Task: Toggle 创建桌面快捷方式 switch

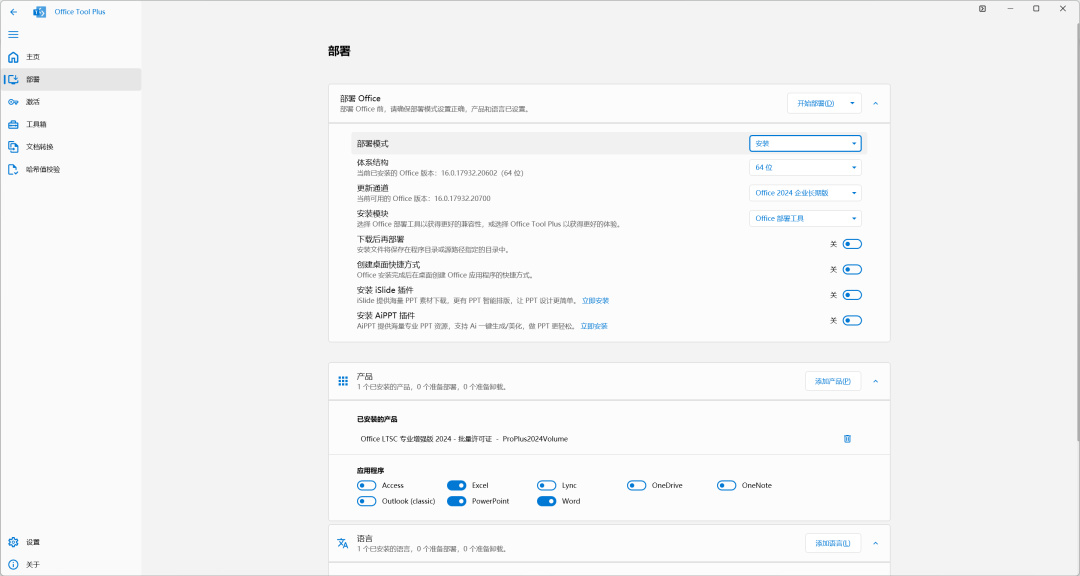Action: (x=852, y=269)
